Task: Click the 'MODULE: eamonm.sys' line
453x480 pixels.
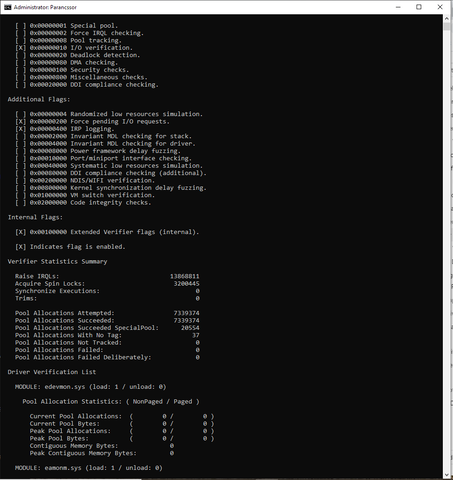Action: (x=89, y=468)
